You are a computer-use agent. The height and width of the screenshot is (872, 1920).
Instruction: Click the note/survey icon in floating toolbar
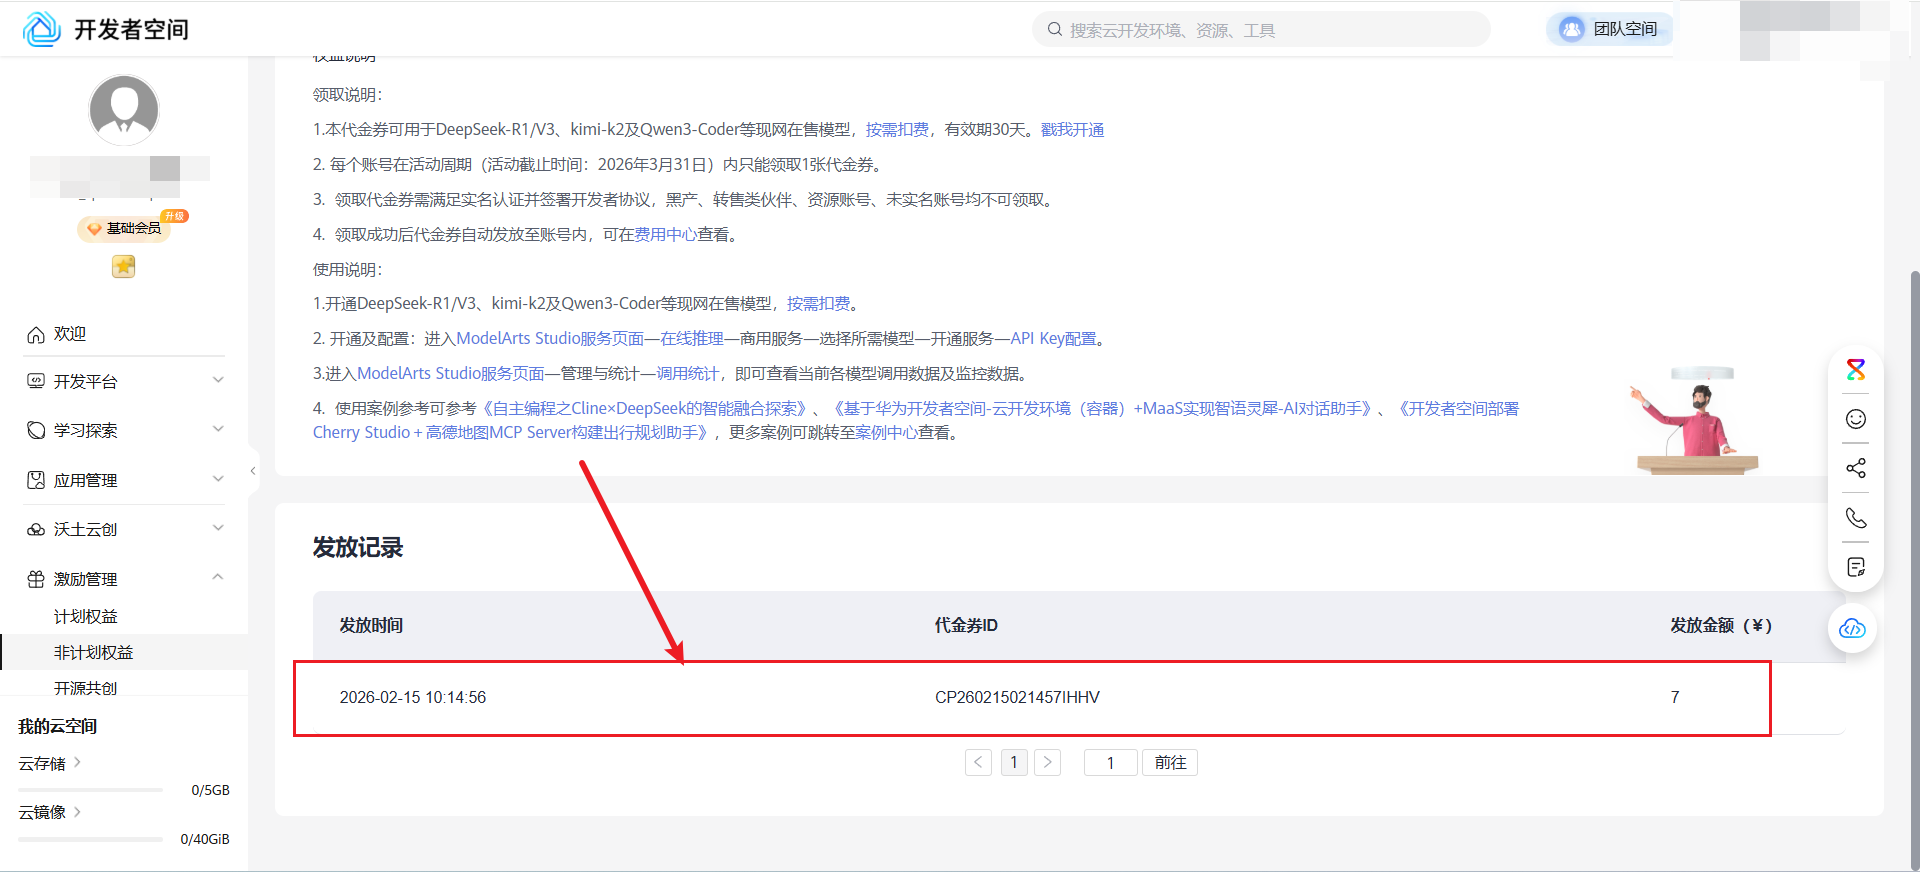(1856, 567)
